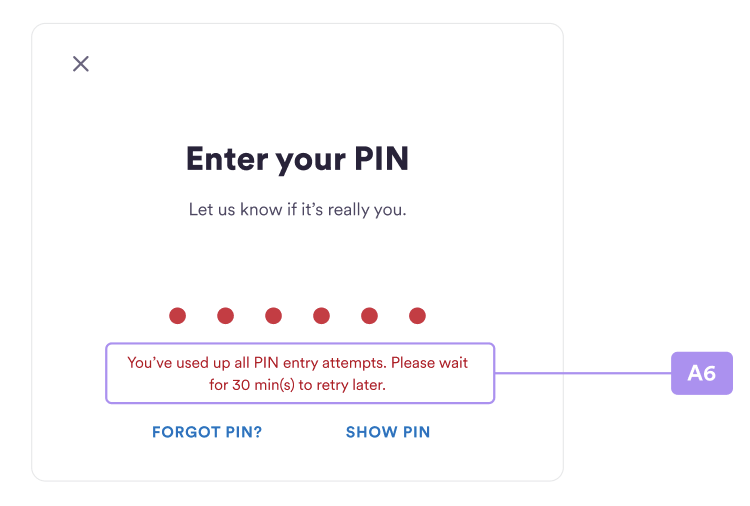The image size is (750, 506).
Task: Close the Enter your PIN dialog
Action: tap(81, 64)
